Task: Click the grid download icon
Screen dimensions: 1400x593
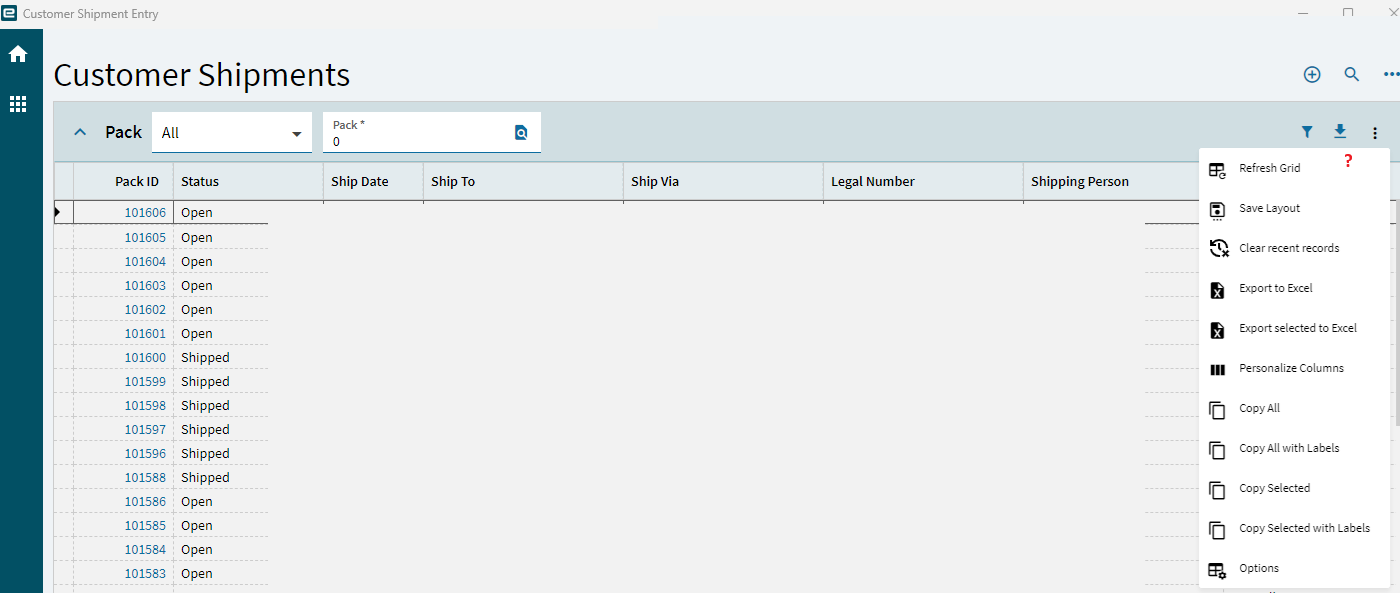Action: tap(1340, 132)
